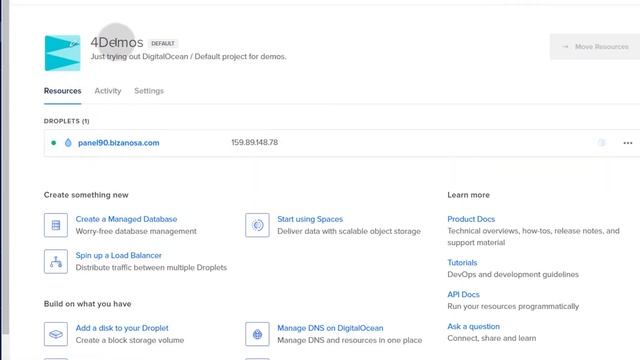The width and height of the screenshot is (640, 360).
Task: Open the more options menu for panel90 droplet
Action: 628,143
